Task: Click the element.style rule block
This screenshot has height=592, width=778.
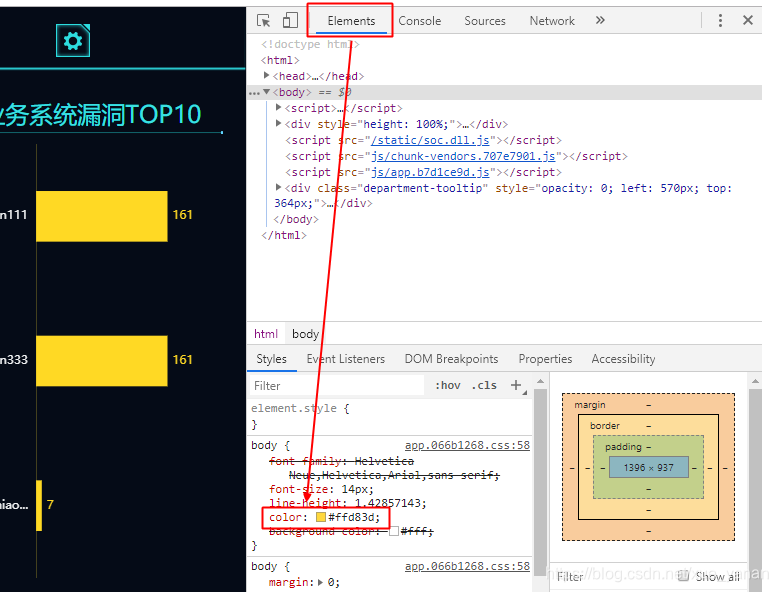Action: (x=389, y=416)
